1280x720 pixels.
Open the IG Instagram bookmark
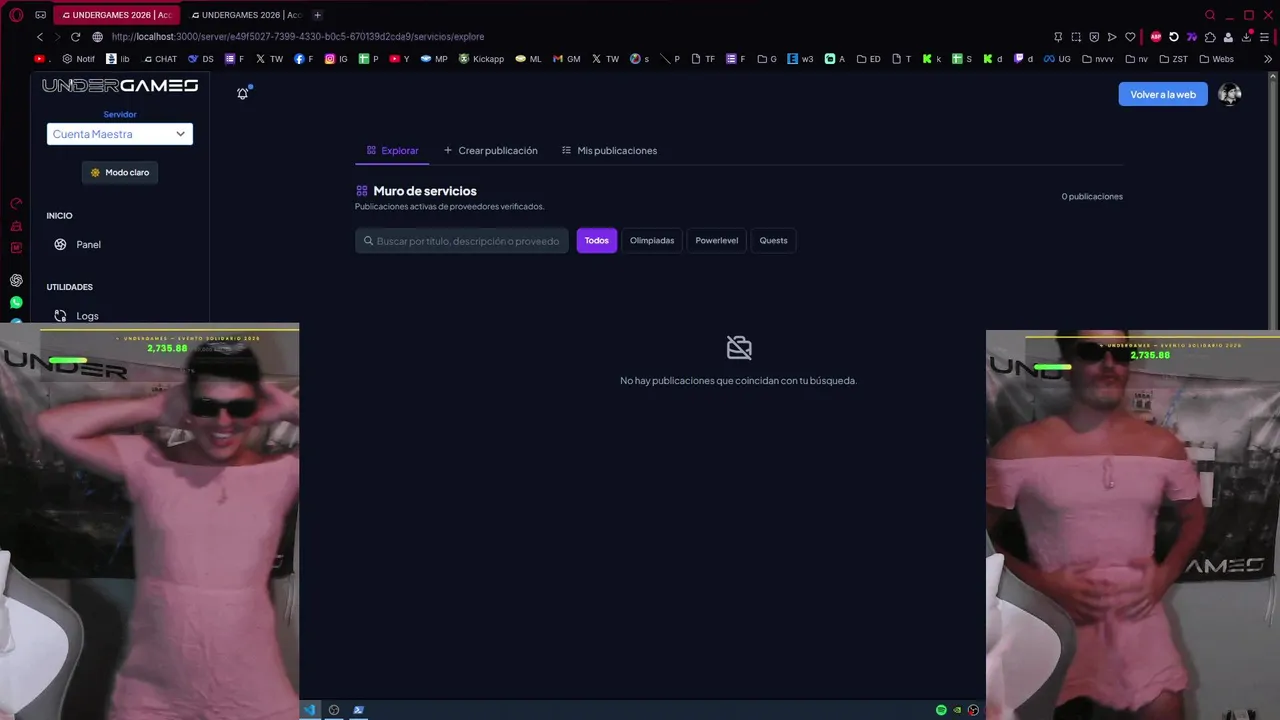coord(336,59)
